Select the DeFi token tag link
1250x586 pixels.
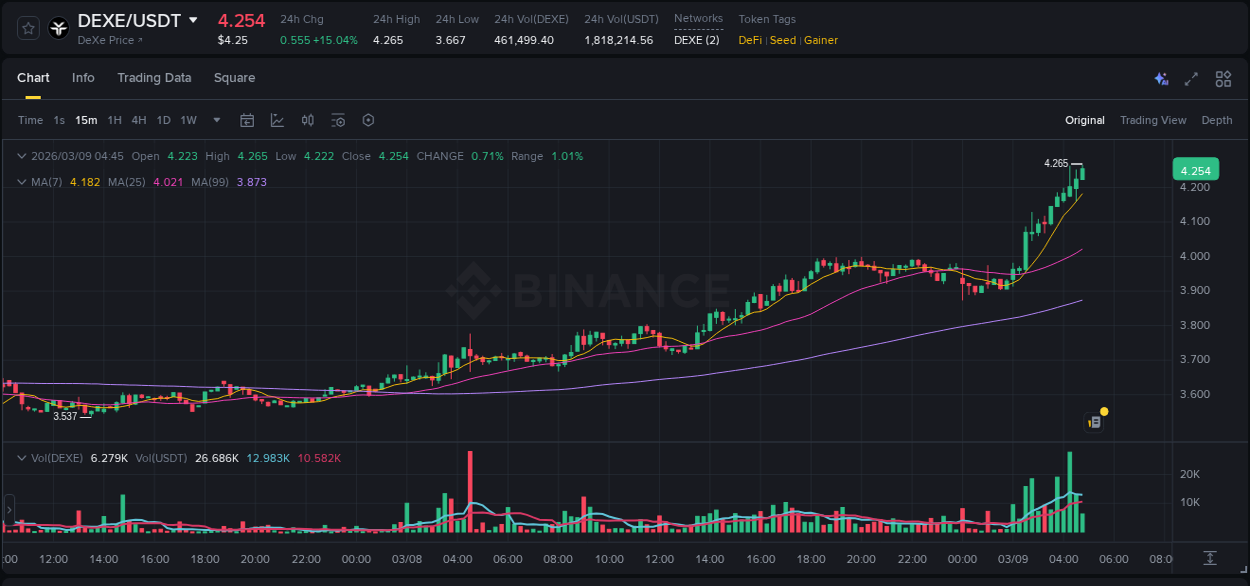749,40
